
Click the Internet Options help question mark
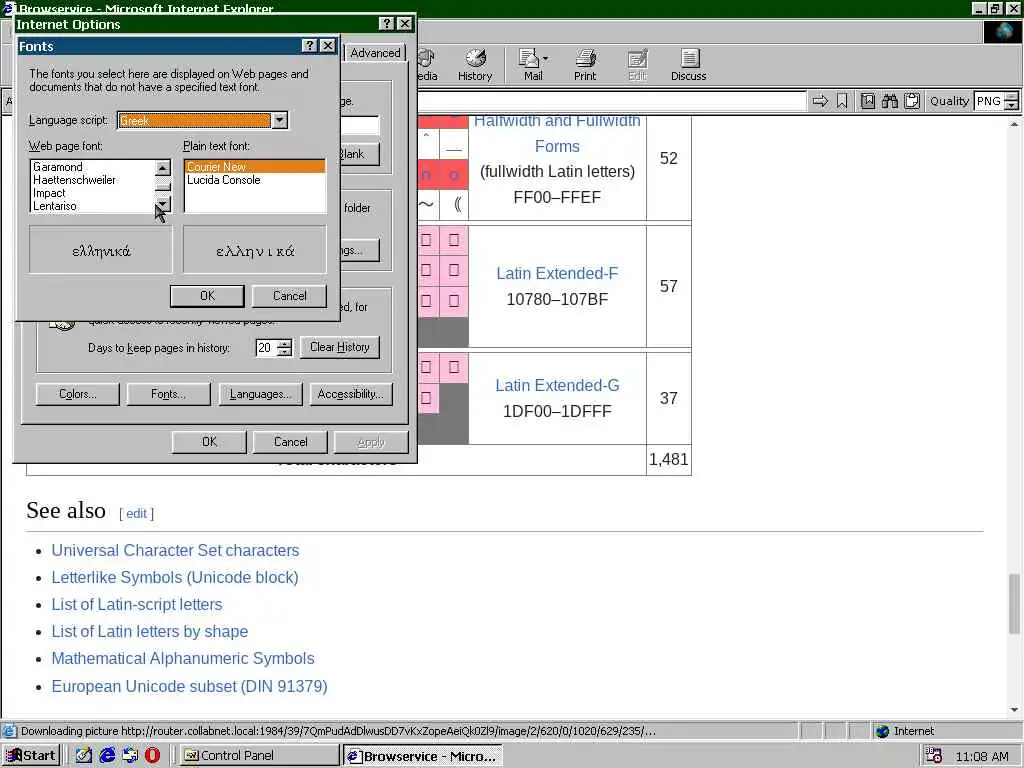pyautogui.click(x=387, y=24)
